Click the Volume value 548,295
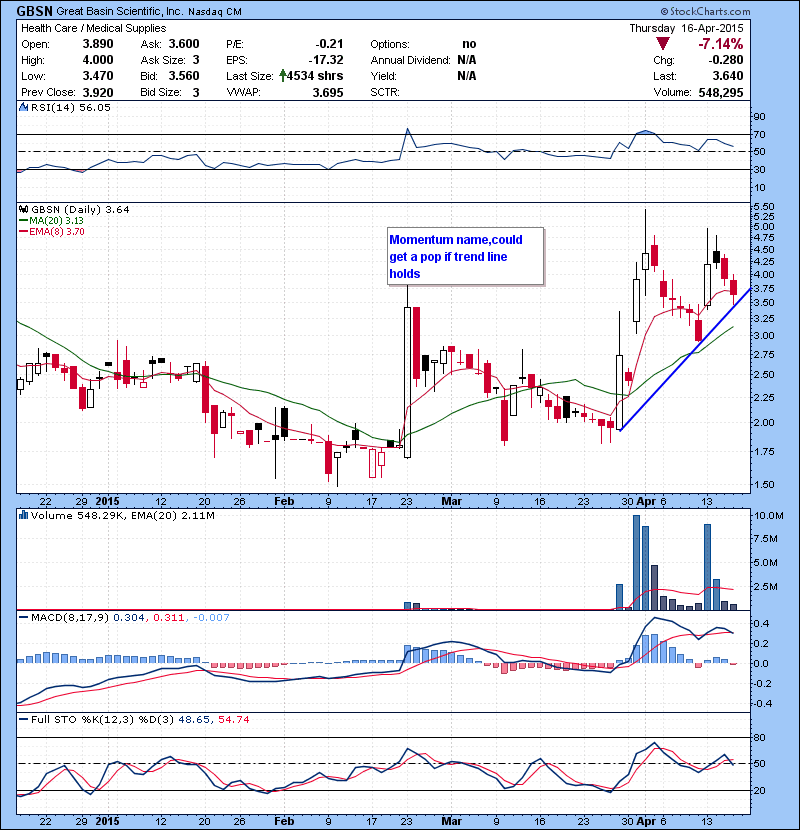This screenshot has width=800, height=830. (721, 92)
